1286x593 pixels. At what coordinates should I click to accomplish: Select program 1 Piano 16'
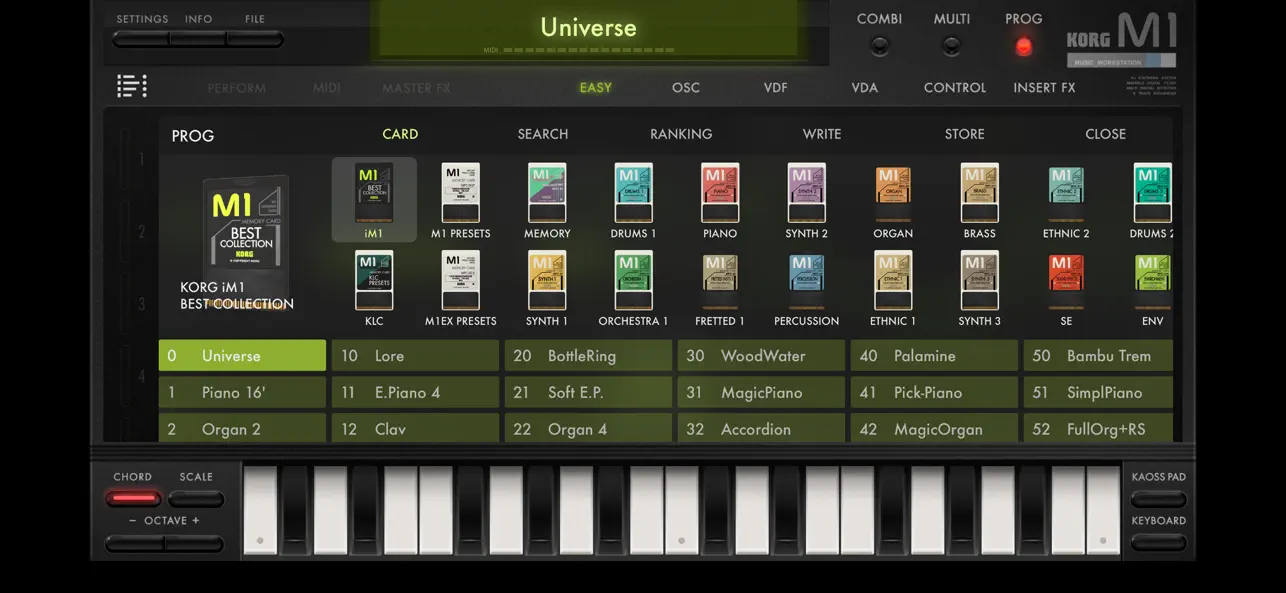(242, 393)
